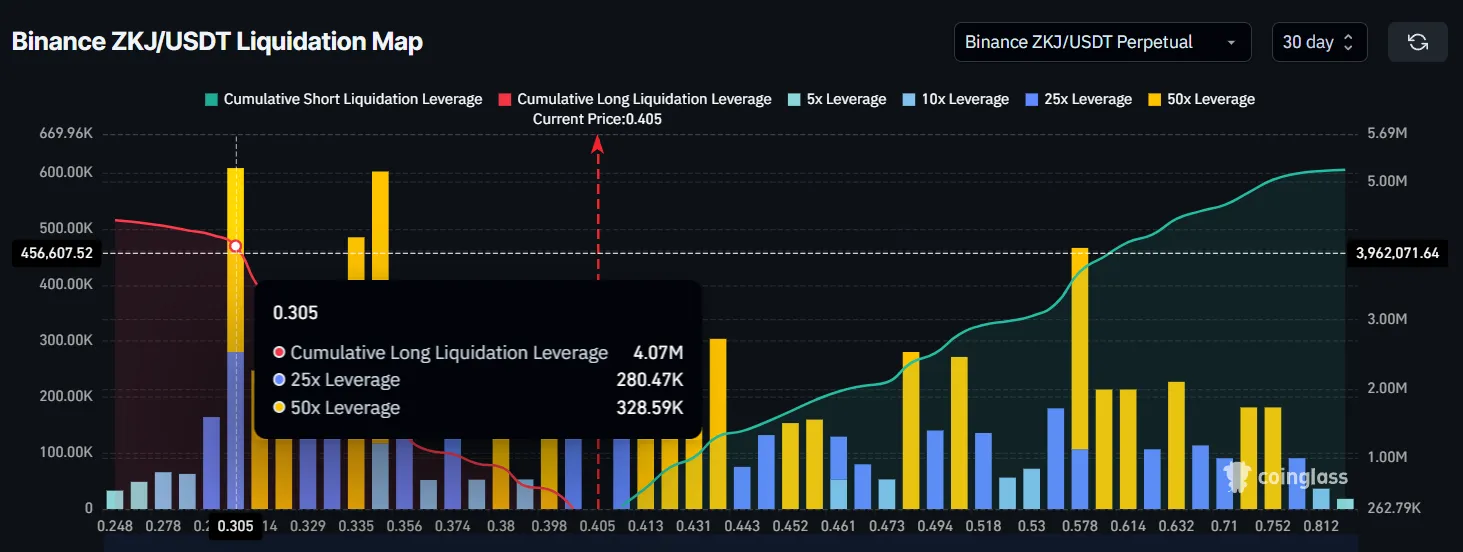Click the red current price arrow marker
1463x552 pixels.
tap(598, 143)
